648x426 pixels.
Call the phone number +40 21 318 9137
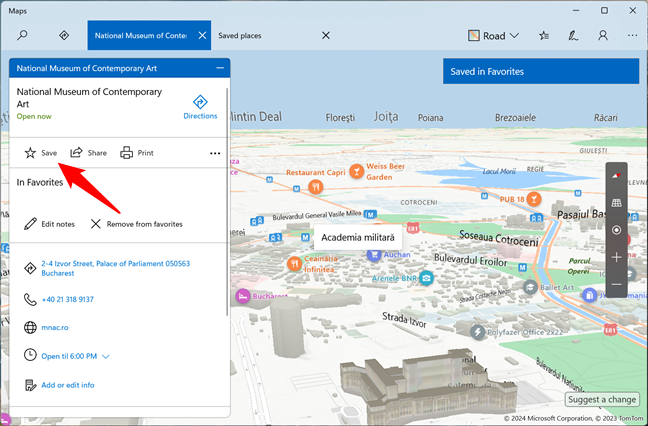click(x=67, y=299)
